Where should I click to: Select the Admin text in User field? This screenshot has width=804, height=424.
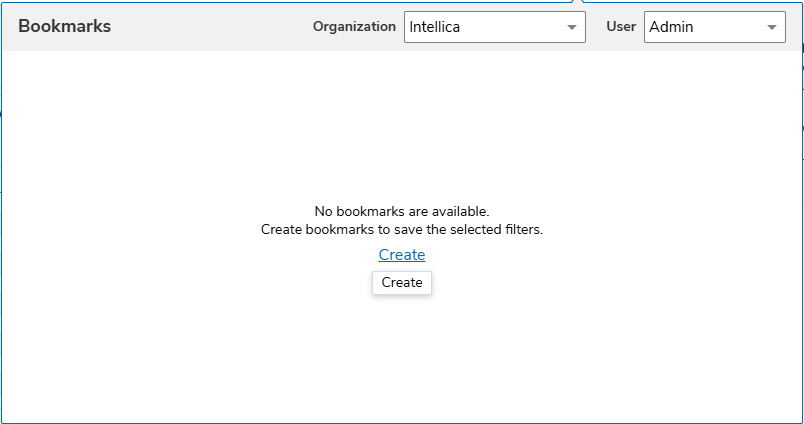point(671,27)
